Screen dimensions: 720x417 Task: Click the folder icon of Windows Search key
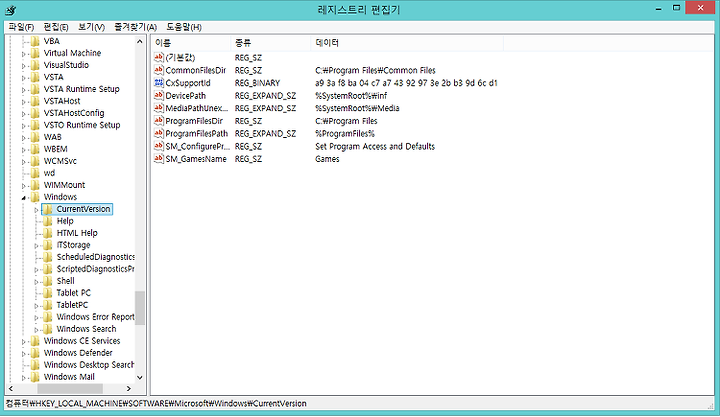[x=48, y=329]
